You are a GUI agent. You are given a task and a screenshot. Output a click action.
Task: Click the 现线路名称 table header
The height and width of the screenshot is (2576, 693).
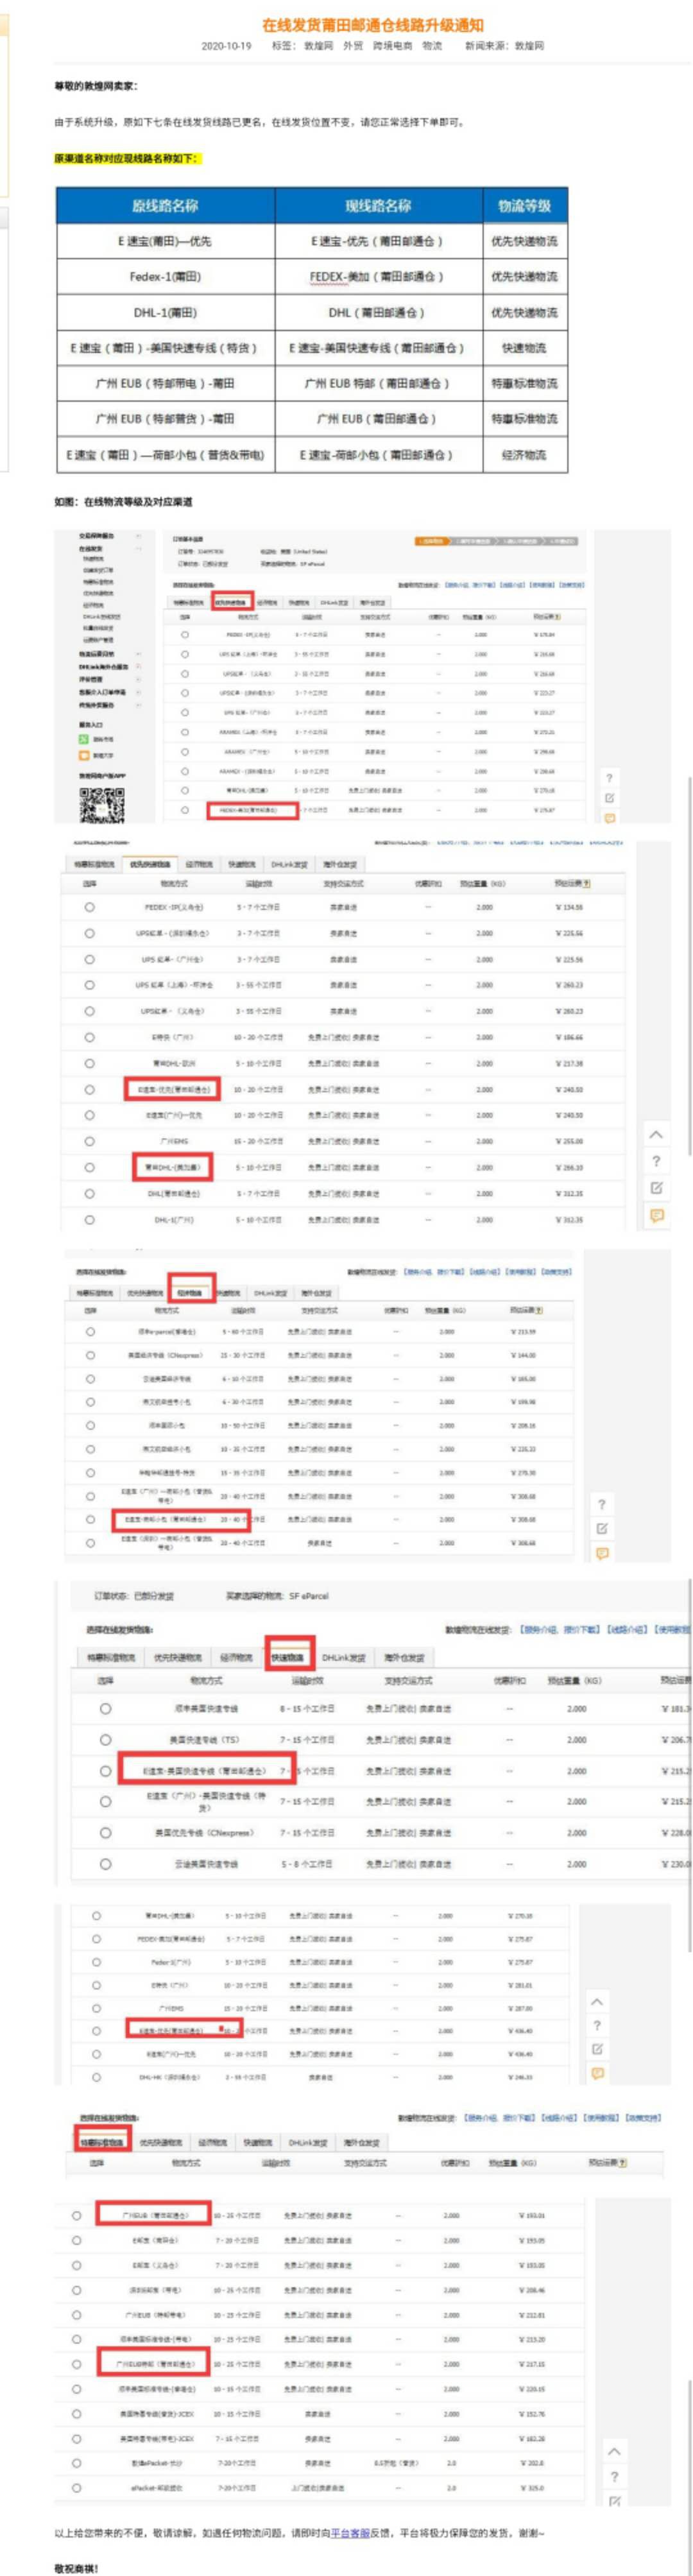point(379,205)
